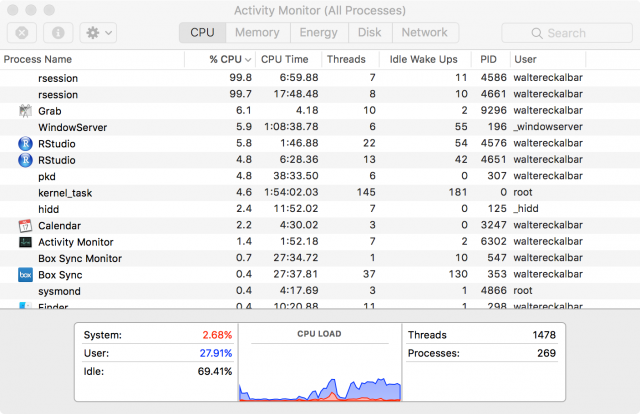Sort by CPU Time column header
This screenshot has height=414, width=640.
click(289, 60)
